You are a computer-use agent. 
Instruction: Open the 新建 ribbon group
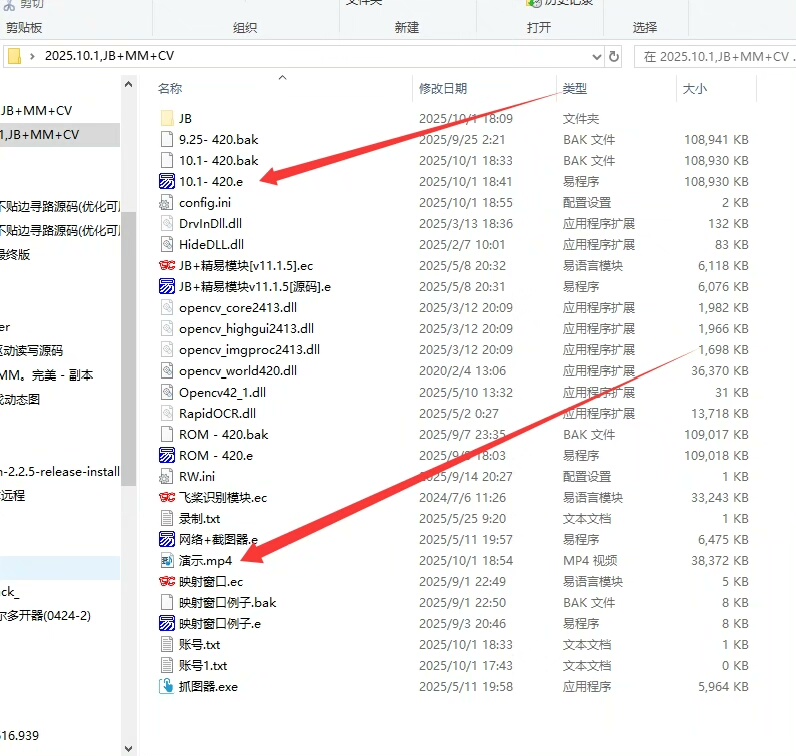(x=407, y=27)
